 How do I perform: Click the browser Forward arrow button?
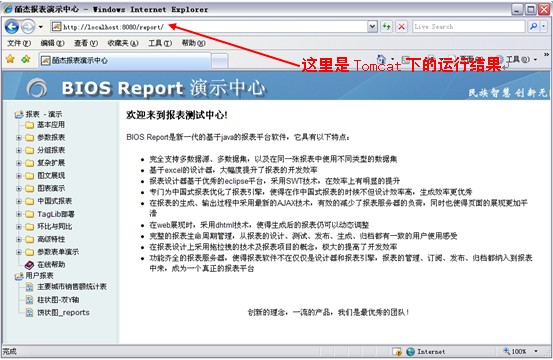click(x=28, y=27)
